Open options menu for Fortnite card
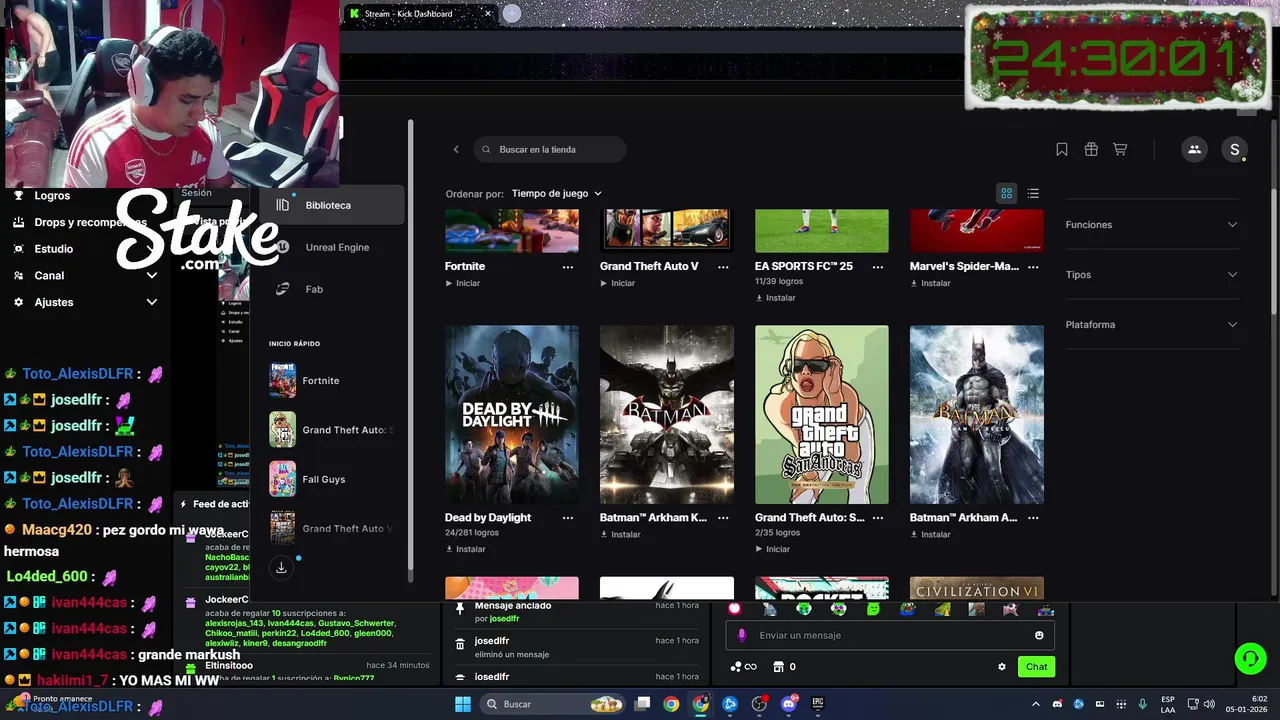The height and width of the screenshot is (720, 1280). coord(568,267)
